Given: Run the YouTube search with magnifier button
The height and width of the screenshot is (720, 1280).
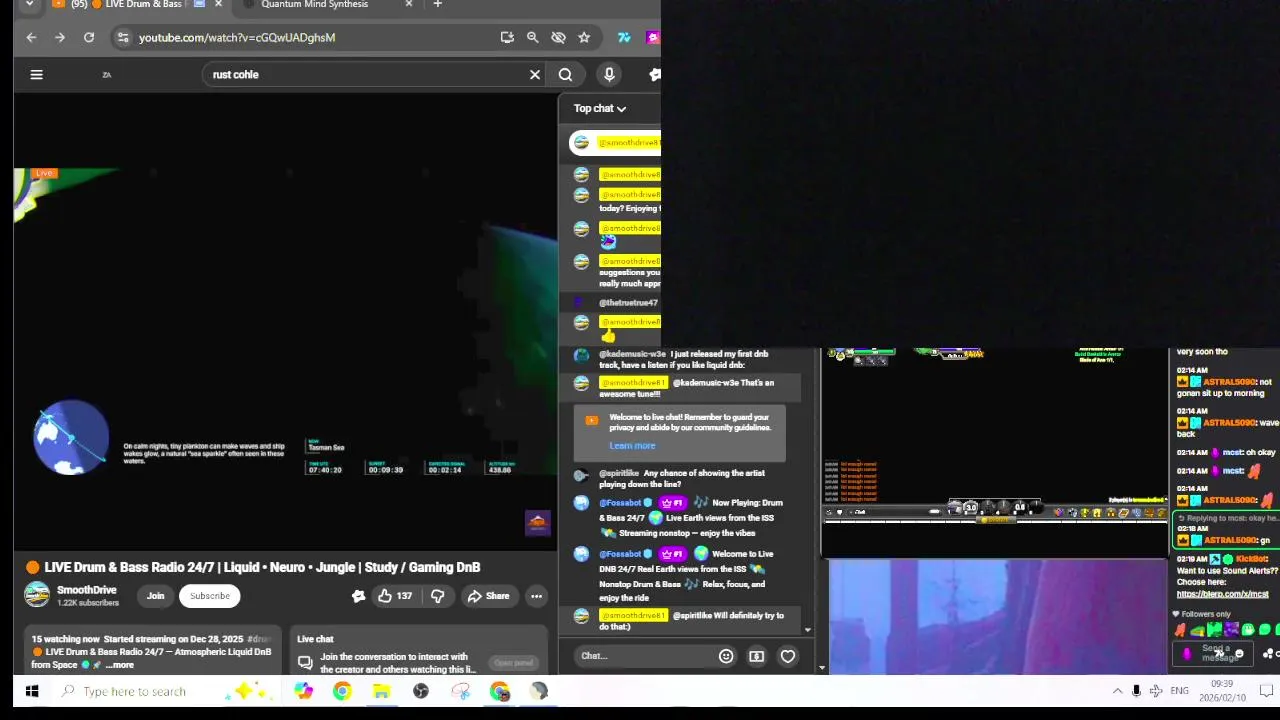Looking at the screenshot, I should point(565,74).
